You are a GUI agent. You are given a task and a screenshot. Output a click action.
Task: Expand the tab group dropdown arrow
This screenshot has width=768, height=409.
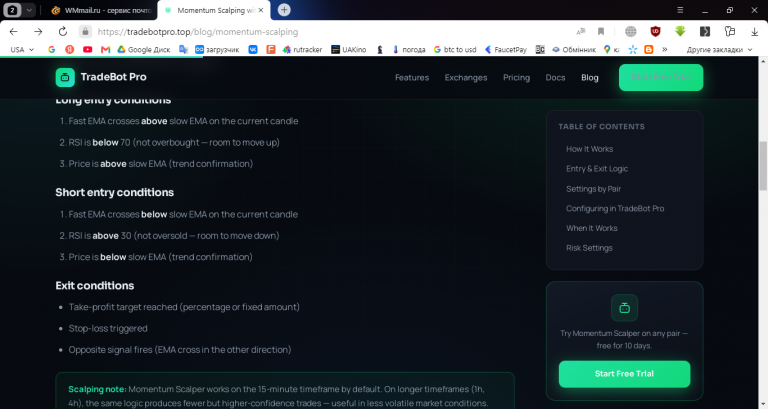click(x=29, y=10)
